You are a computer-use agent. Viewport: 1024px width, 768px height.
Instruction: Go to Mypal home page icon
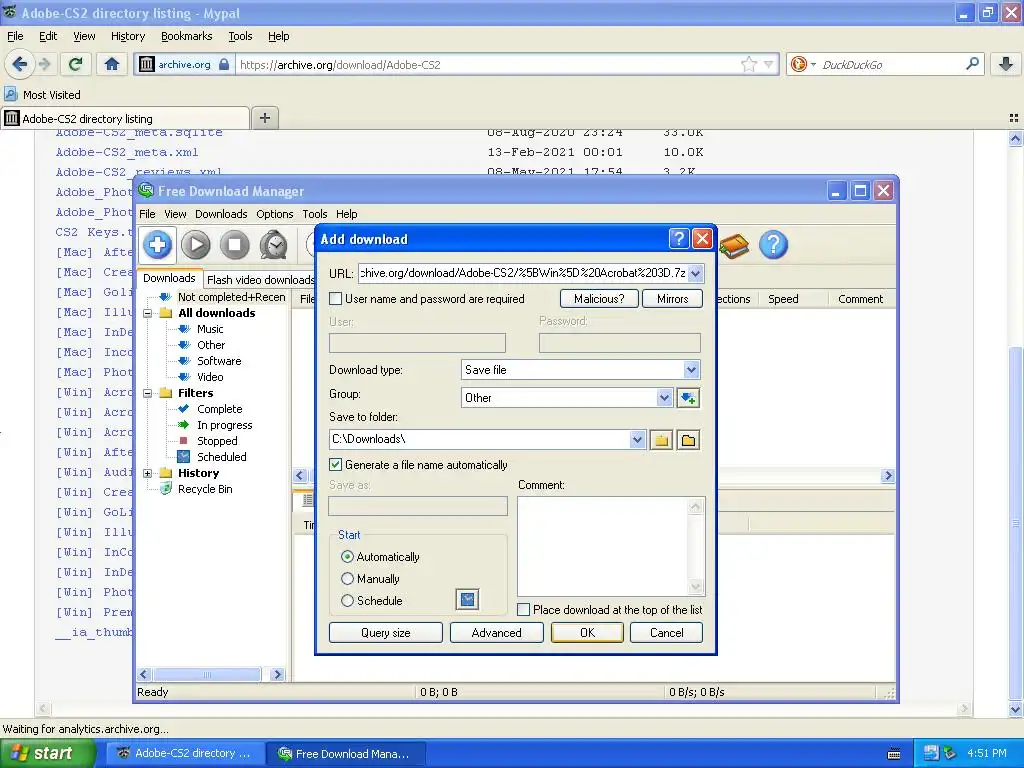[x=112, y=64]
